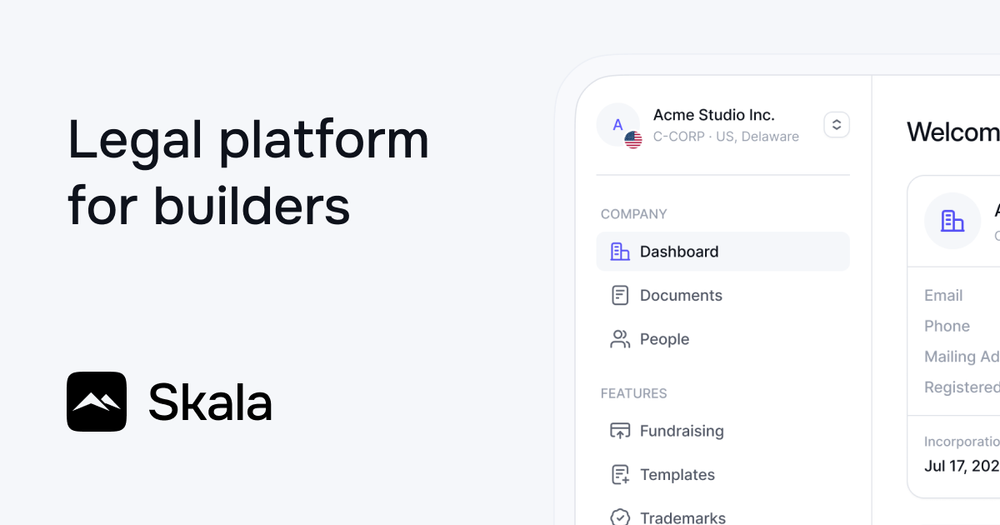This screenshot has width=1000, height=525.
Task: Open the company switcher chevron button
Action: pyautogui.click(x=836, y=124)
